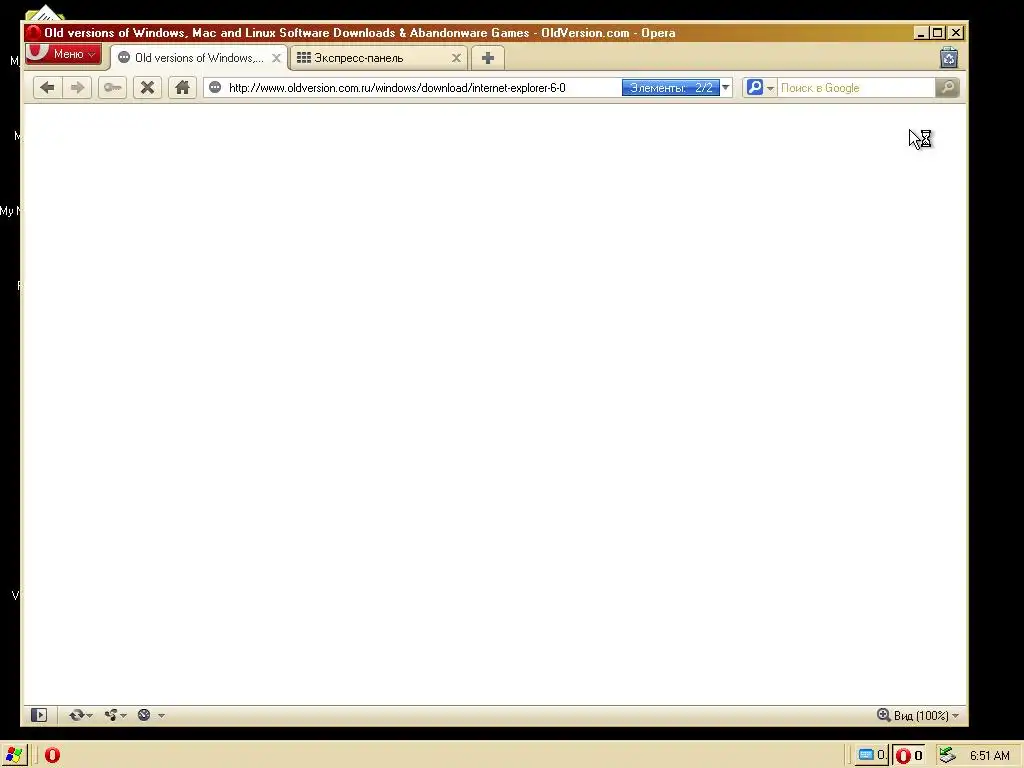Viewport: 1024px width, 768px height.
Task: Open the Windows Start button
Action: click(x=13, y=755)
